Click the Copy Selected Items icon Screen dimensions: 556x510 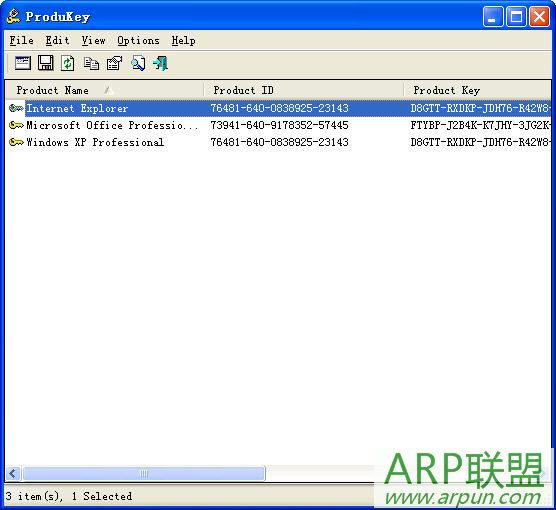click(91, 64)
